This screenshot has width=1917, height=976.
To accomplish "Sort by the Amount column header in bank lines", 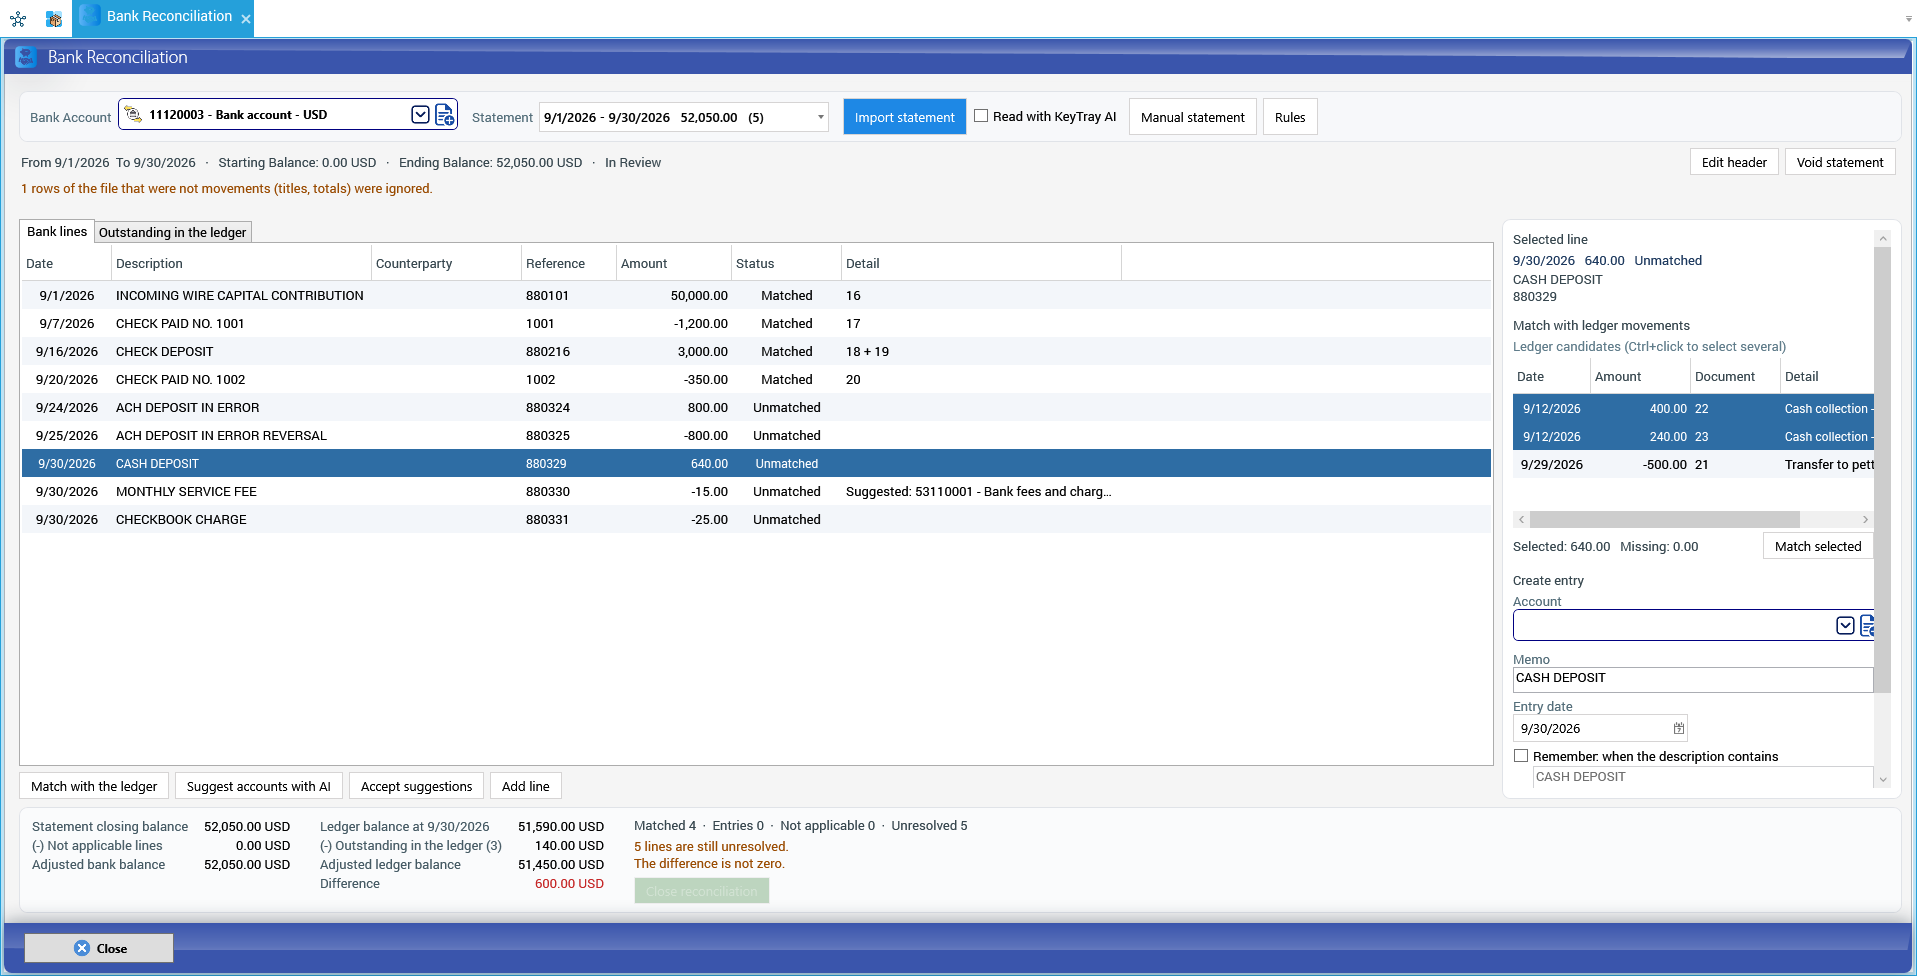I will pyautogui.click(x=673, y=264).
